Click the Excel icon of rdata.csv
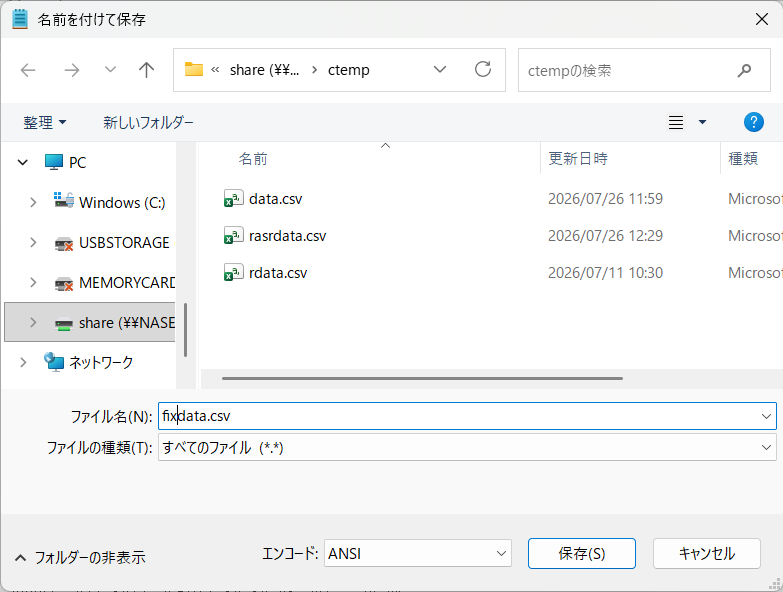The width and height of the screenshot is (783, 592). (x=233, y=273)
